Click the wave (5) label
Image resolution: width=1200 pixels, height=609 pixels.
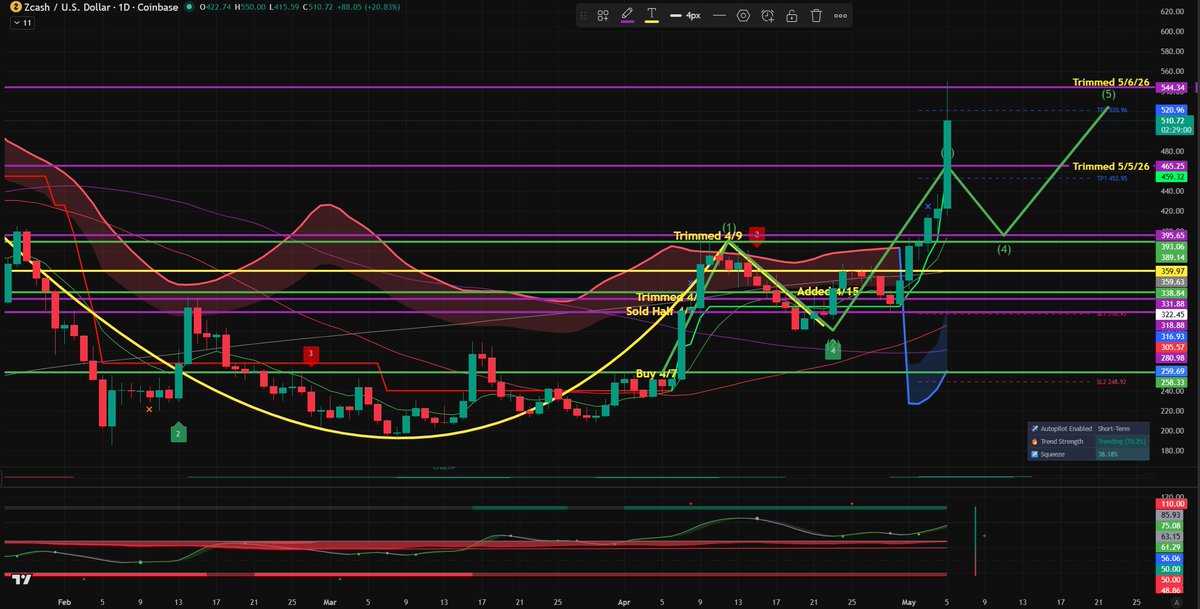(x=1109, y=93)
